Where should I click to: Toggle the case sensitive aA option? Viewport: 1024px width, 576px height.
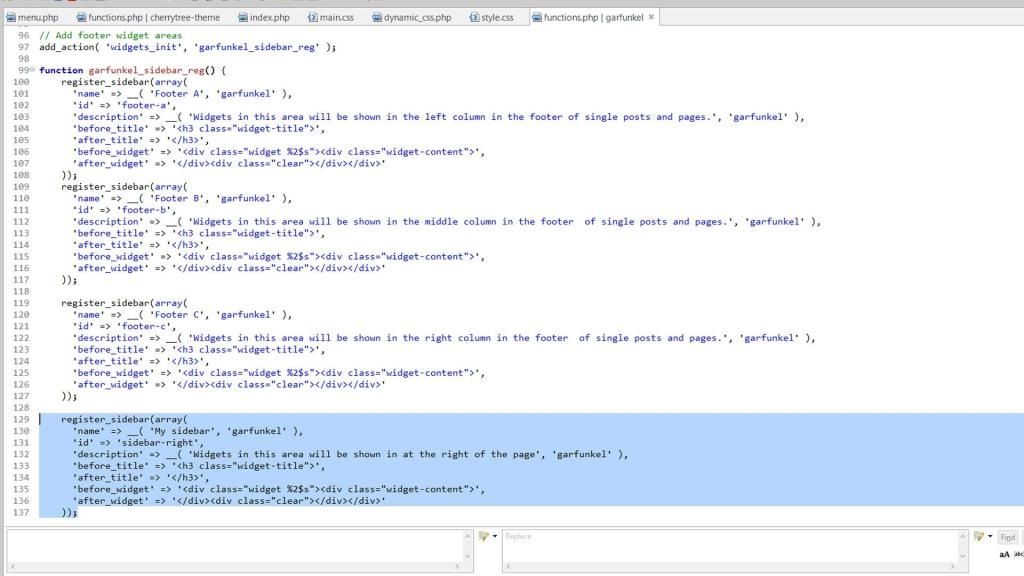[1004, 554]
